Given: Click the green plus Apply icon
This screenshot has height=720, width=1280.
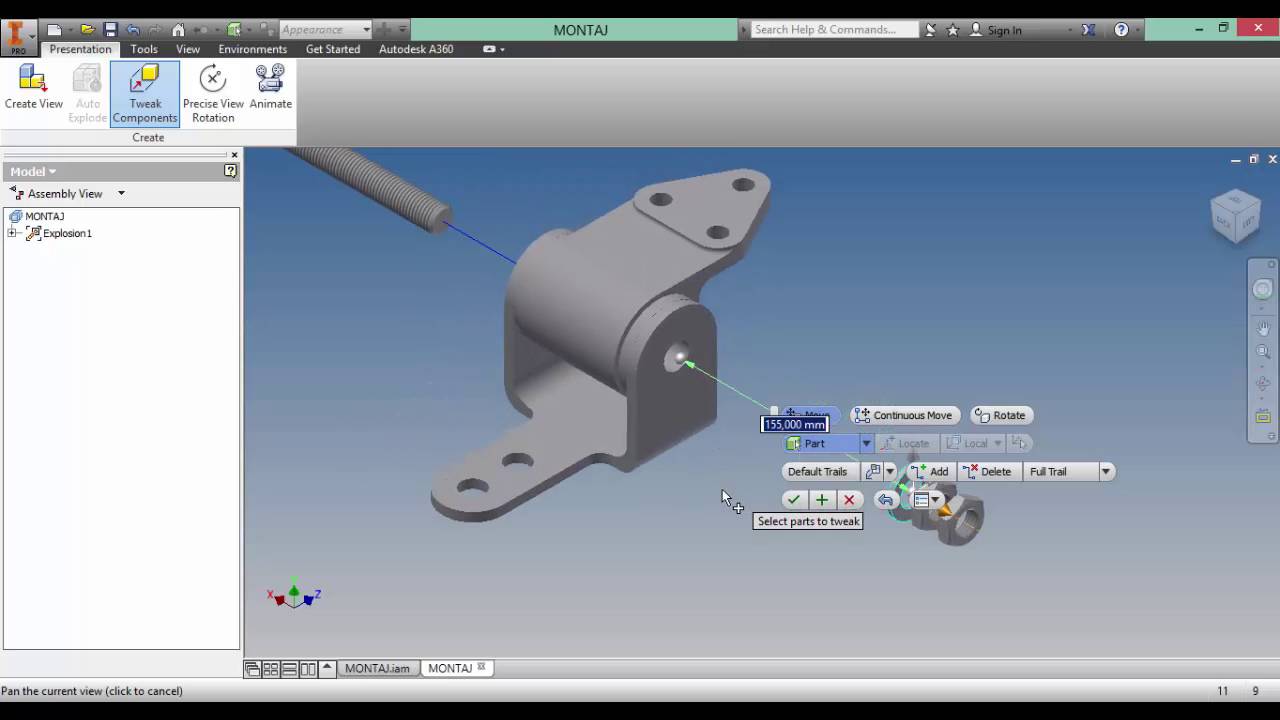Looking at the screenshot, I should [821, 500].
